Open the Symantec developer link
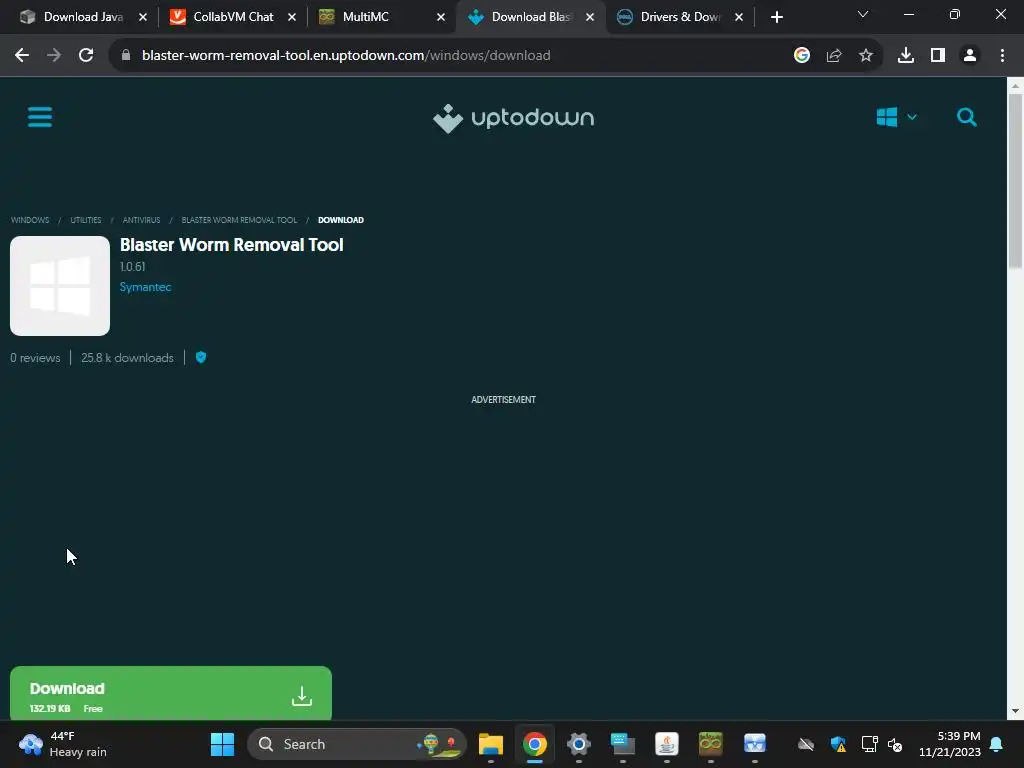Image resolution: width=1024 pixels, height=768 pixels. 145,287
